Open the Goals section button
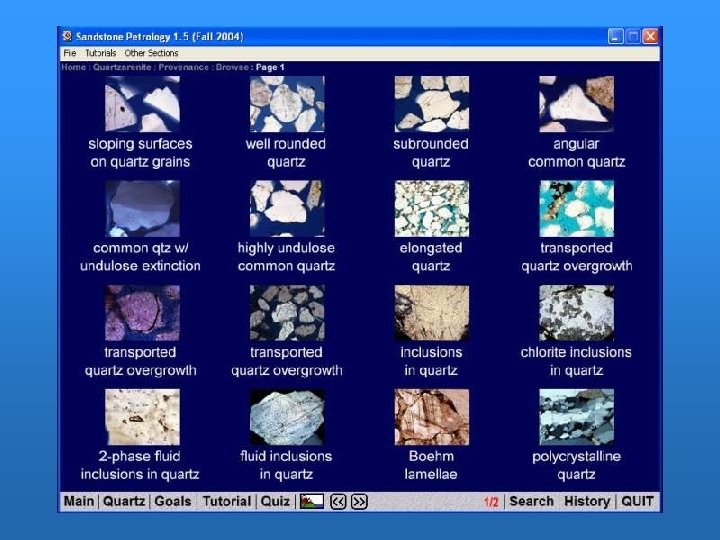720x540 pixels. click(x=173, y=501)
